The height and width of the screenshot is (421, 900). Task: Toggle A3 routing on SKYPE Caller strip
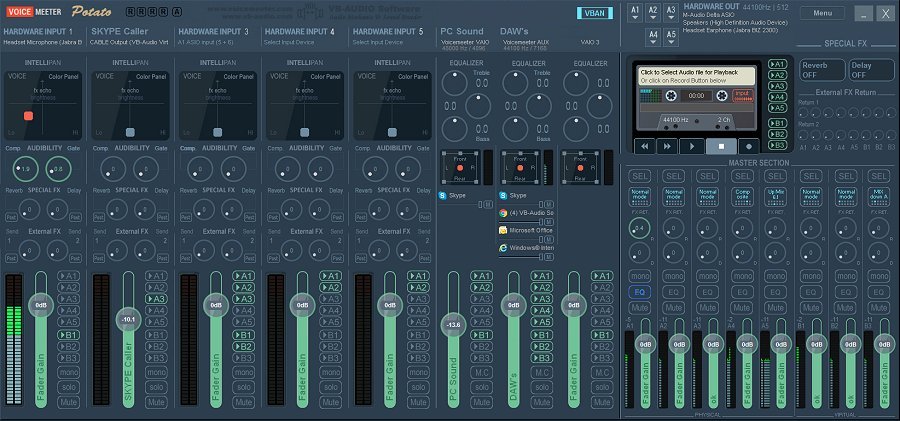156,299
